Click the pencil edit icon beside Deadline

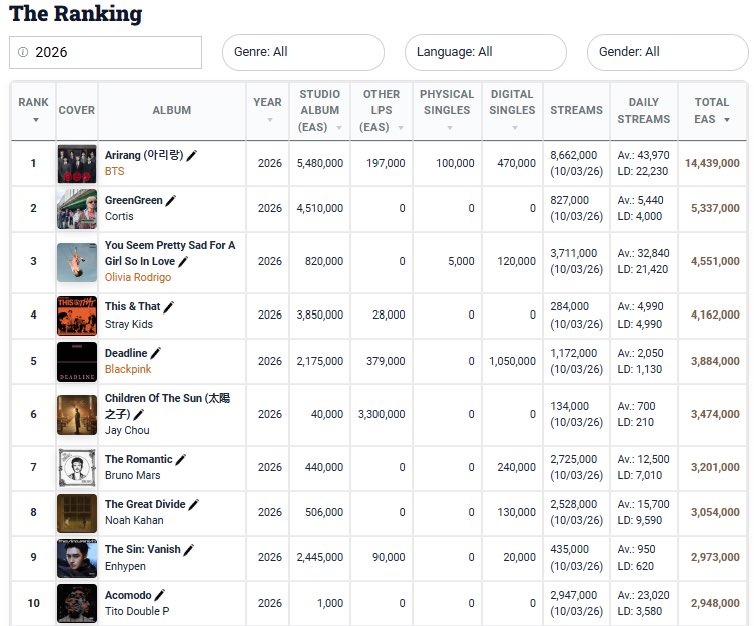155,353
